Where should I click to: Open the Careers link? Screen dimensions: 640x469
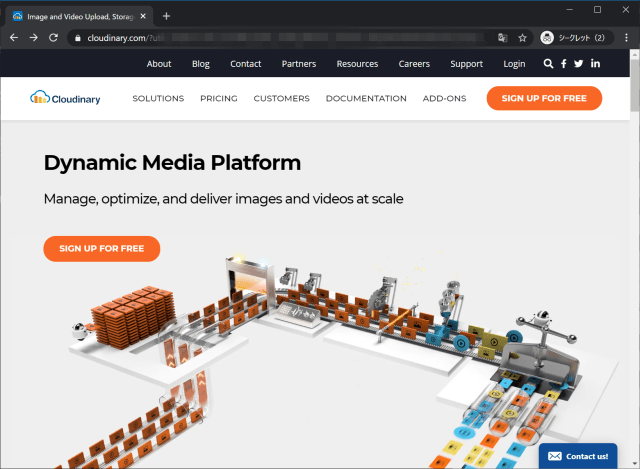(414, 64)
